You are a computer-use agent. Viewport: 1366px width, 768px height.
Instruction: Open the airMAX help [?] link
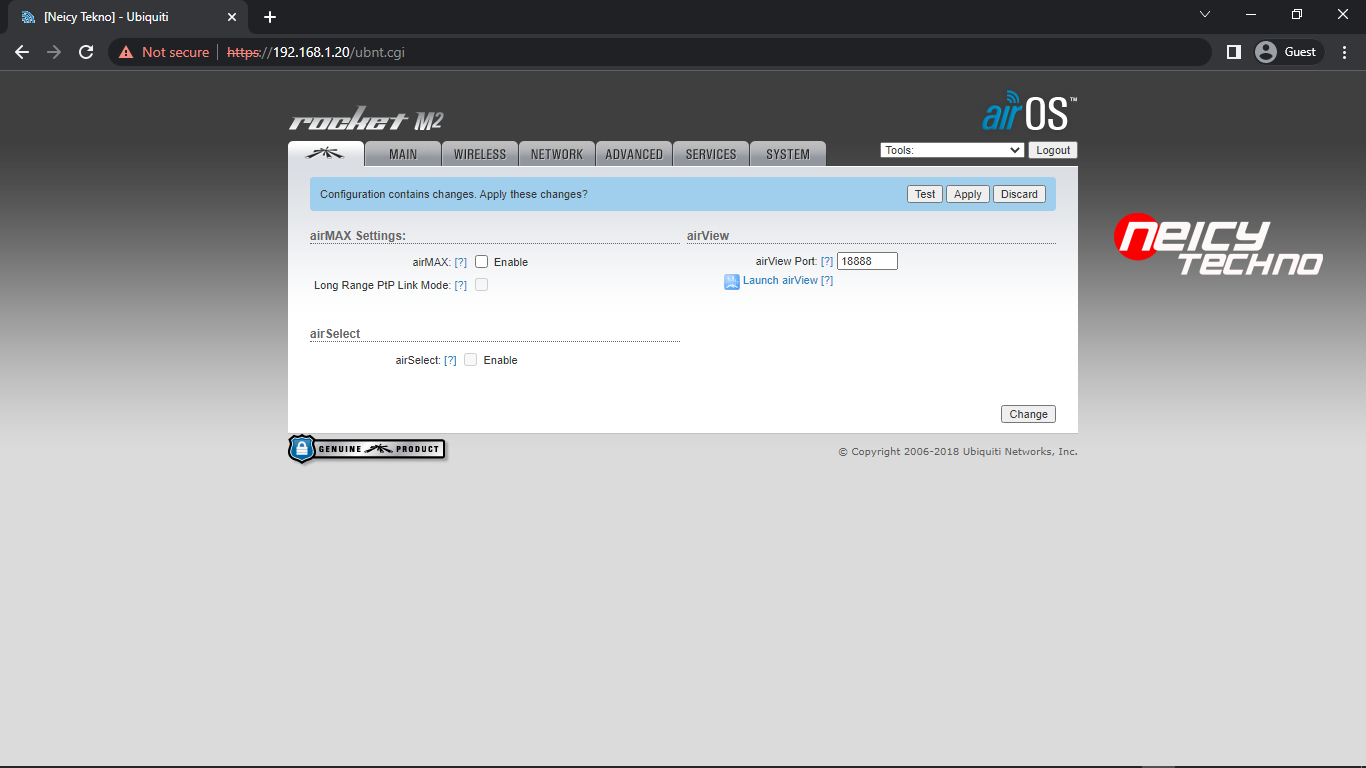[461, 262]
